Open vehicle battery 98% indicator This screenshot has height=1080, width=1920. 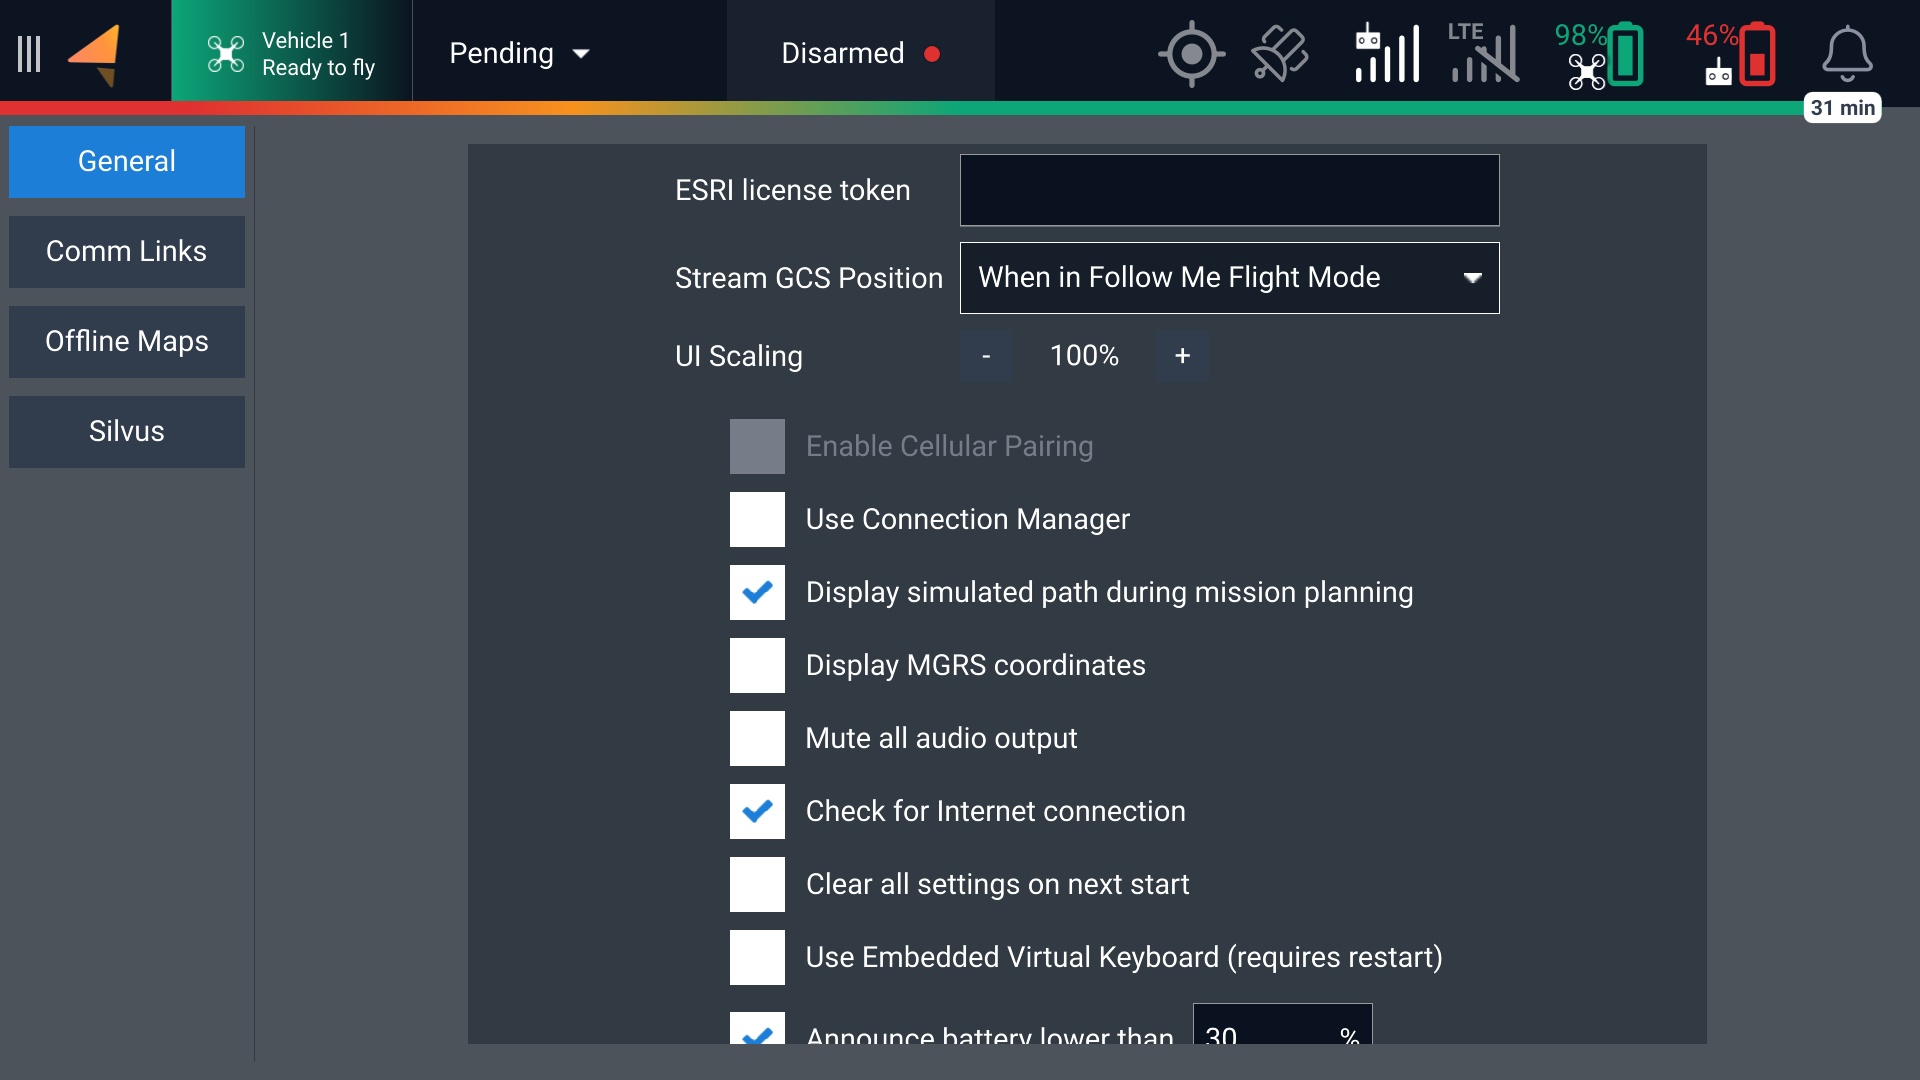(x=1599, y=54)
